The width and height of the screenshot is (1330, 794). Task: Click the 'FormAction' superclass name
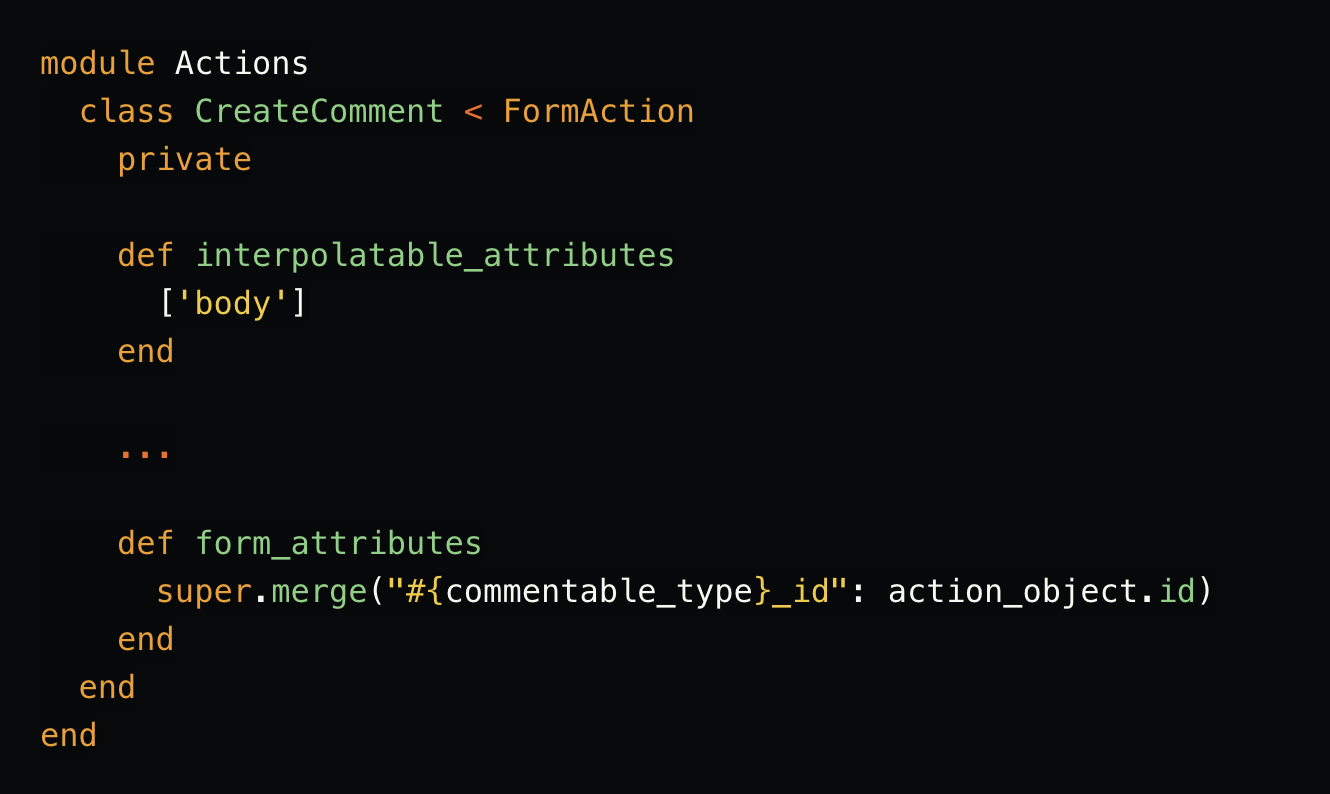click(598, 112)
